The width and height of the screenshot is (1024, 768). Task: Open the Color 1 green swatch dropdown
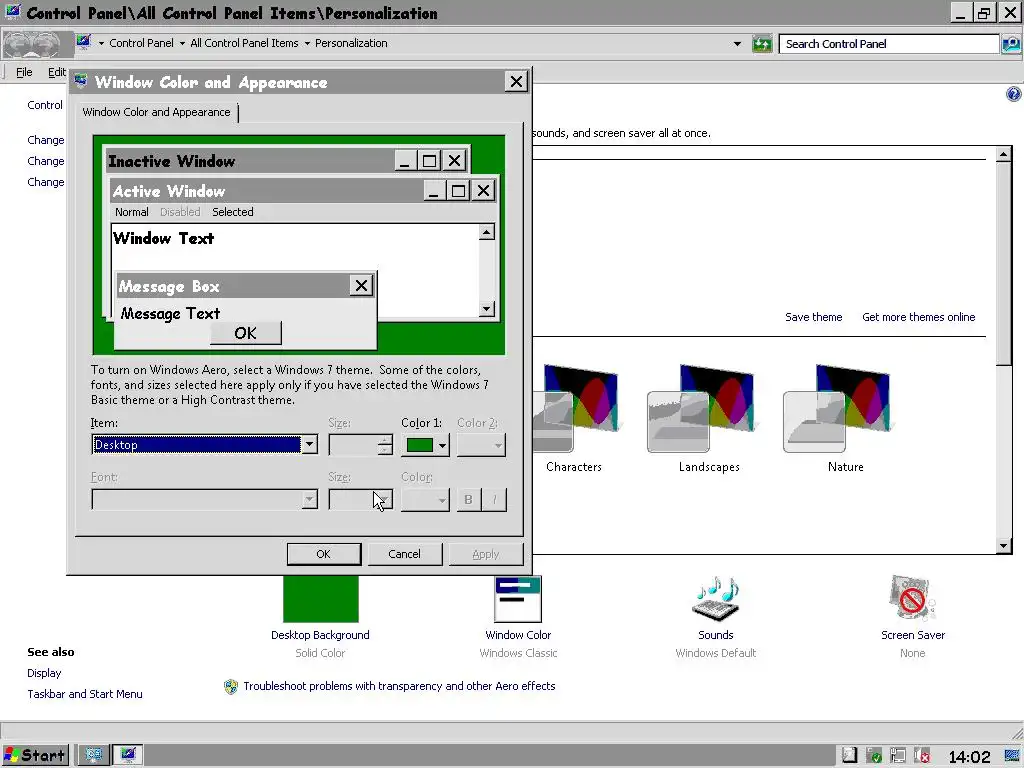pyautogui.click(x=425, y=445)
